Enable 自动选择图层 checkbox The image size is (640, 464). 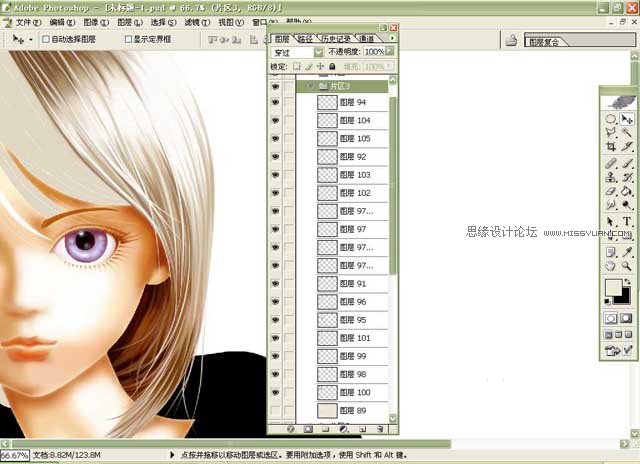coord(46,39)
